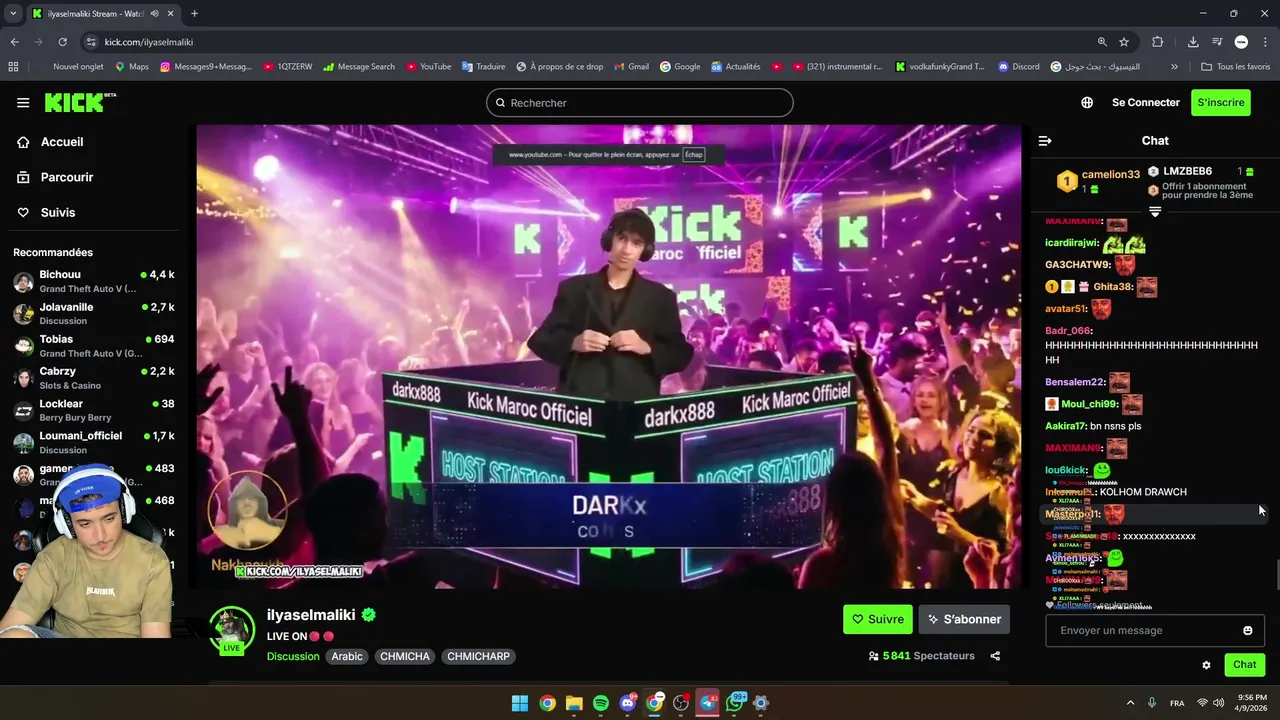Open Chrome extensions puzzle icon
The width and height of the screenshot is (1280, 720).
(x=1158, y=42)
